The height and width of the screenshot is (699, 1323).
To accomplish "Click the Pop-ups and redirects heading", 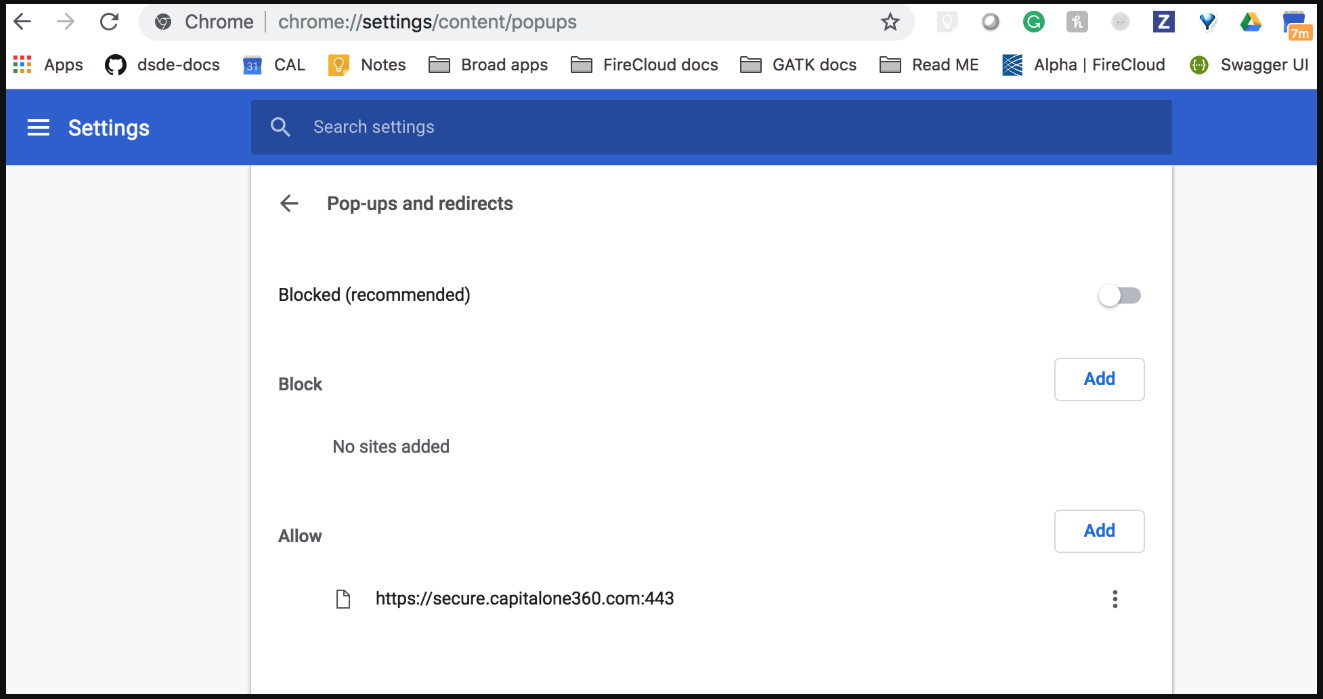I will tap(420, 204).
